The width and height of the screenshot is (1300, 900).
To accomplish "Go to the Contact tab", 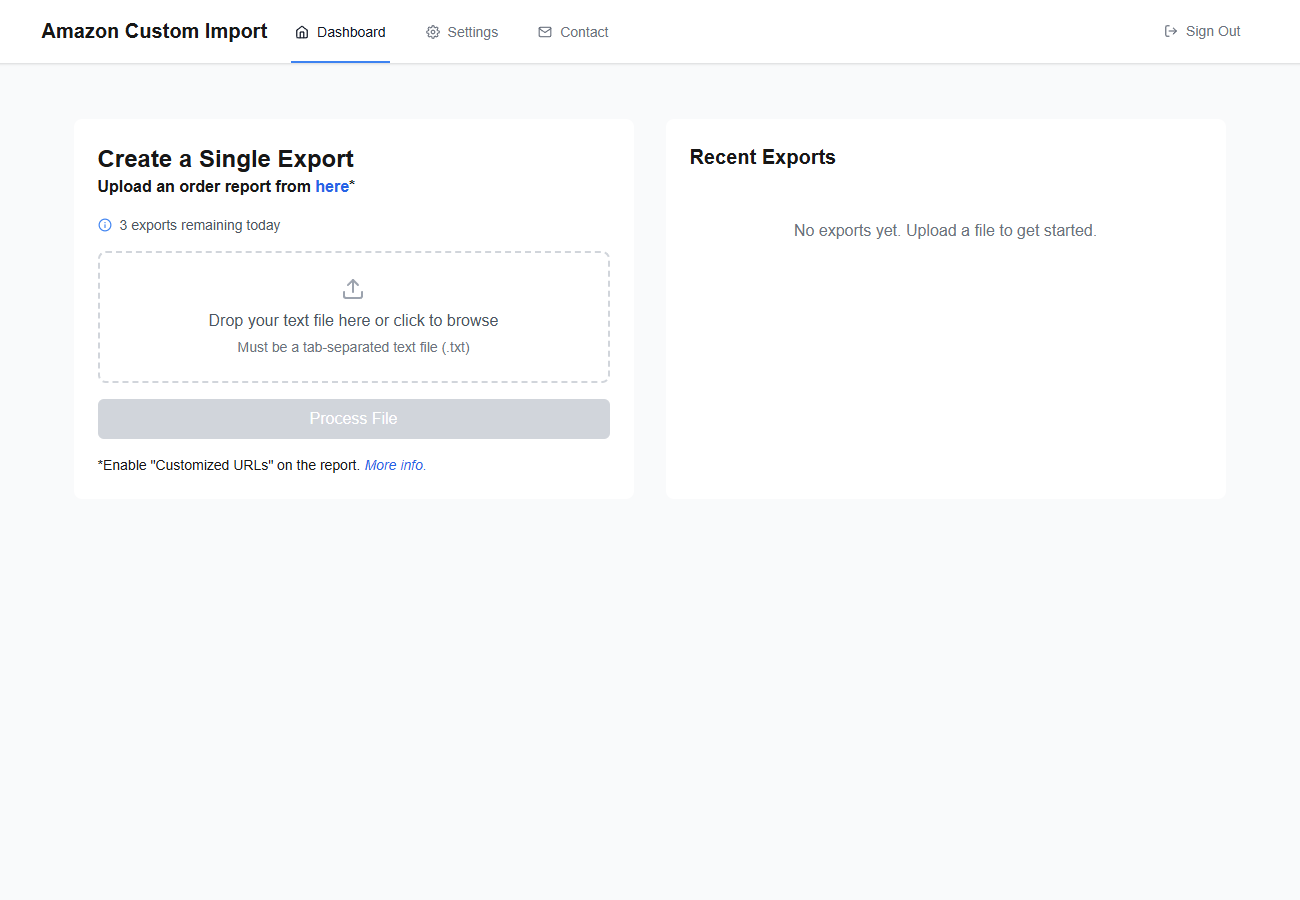I will (x=573, y=32).
